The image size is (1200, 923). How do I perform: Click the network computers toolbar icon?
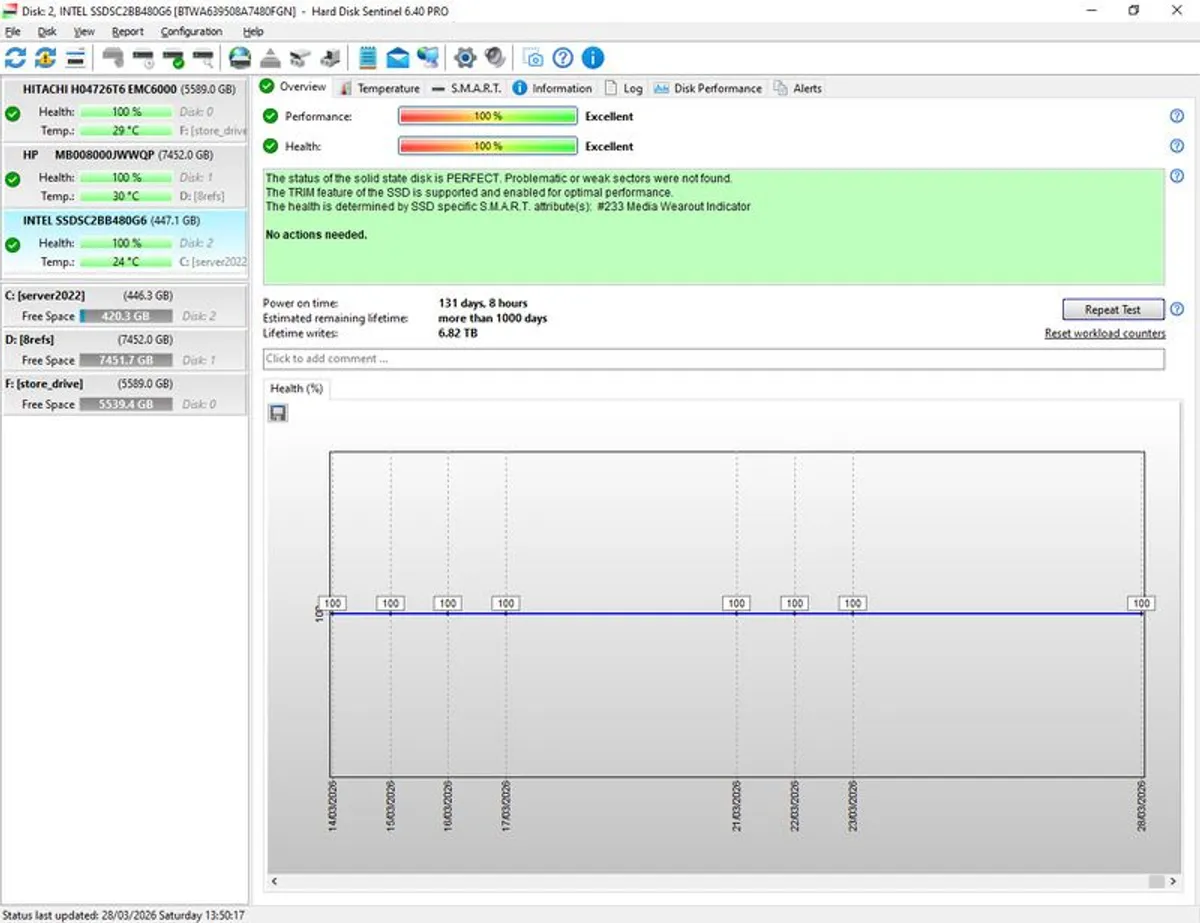click(x=428, y=57)
